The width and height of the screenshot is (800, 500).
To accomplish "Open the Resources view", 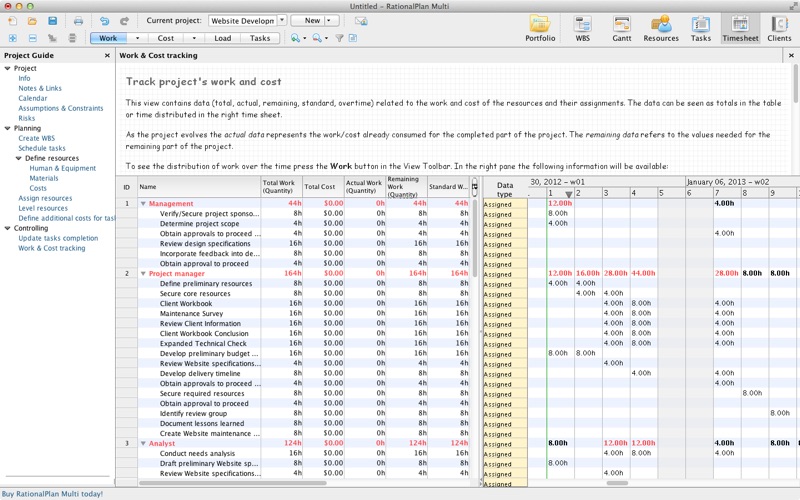I will point(660,27).
